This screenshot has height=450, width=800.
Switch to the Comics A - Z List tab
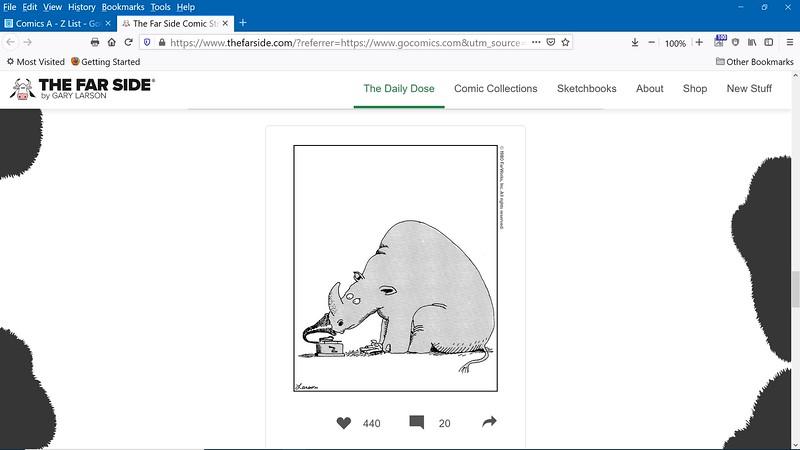coord(58,23)
